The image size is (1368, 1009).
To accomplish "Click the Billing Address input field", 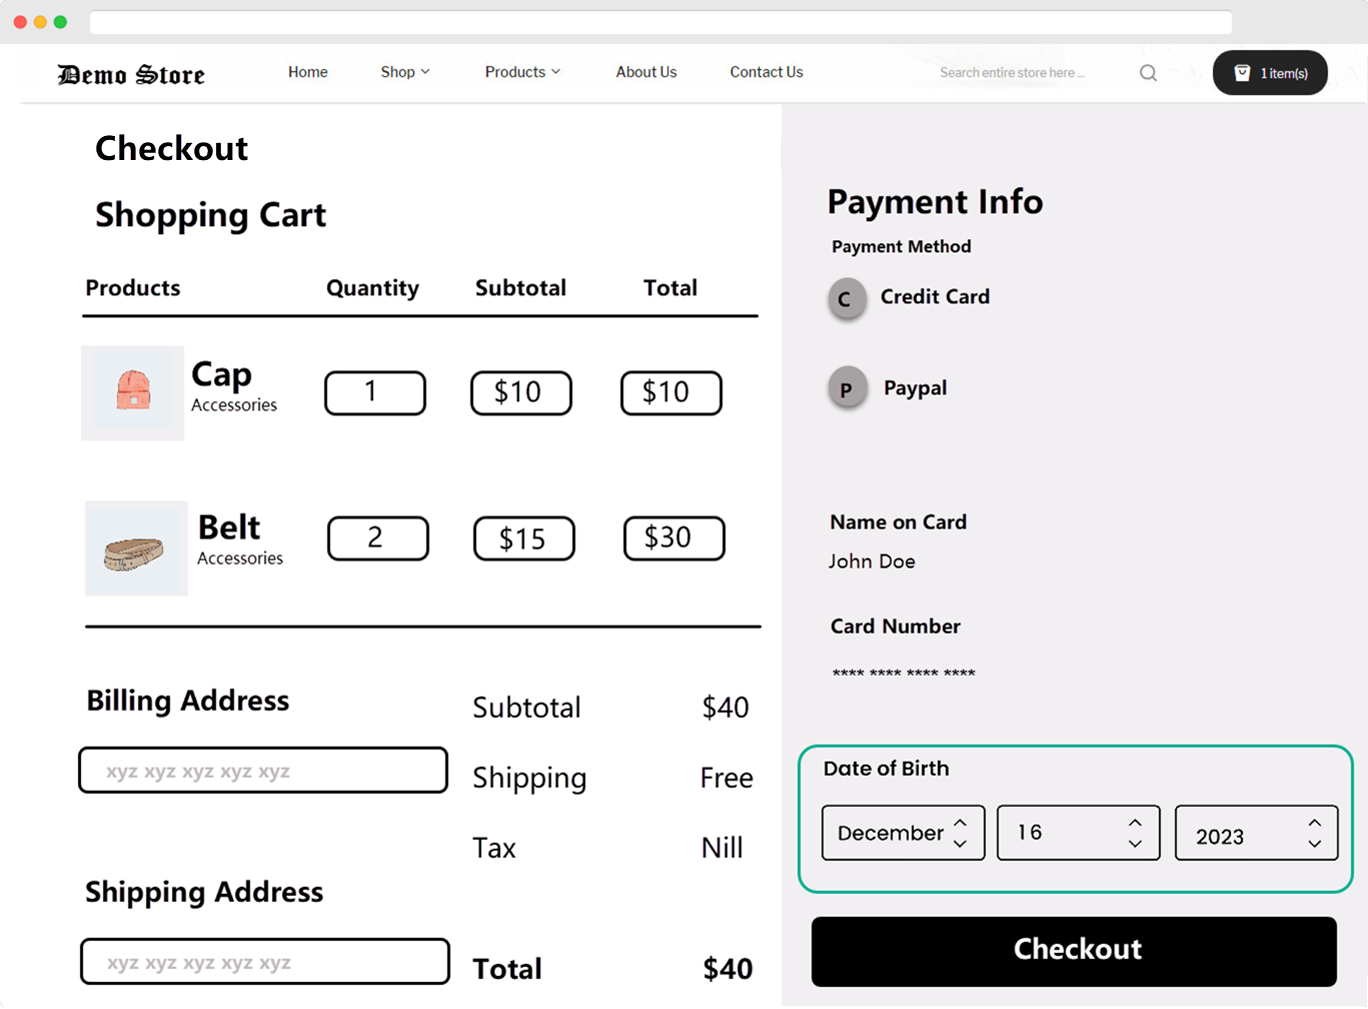I will pos(263,770).
